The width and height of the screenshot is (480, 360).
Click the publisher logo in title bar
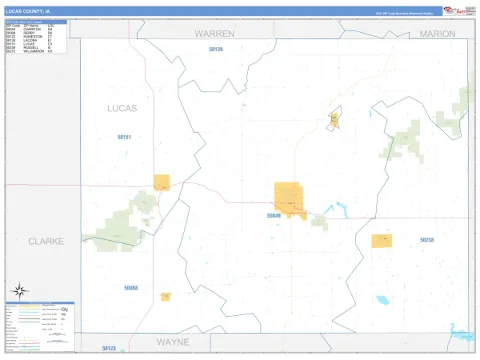[459, 11]
